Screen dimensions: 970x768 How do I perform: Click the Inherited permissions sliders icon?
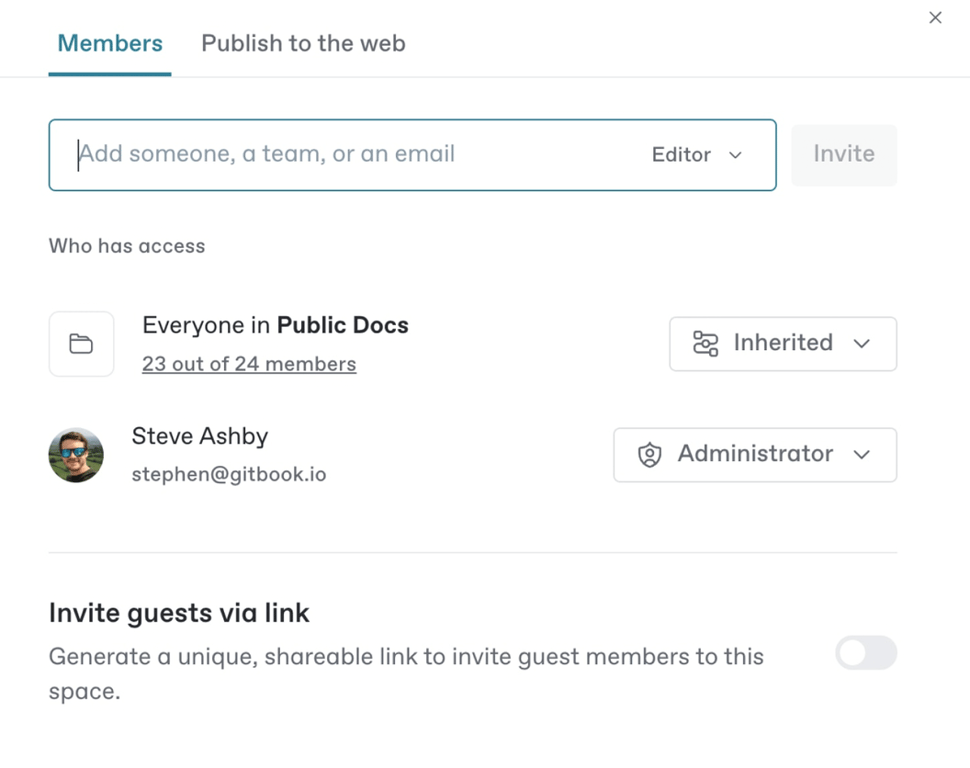pyautogui.click(x=706, y=344)
